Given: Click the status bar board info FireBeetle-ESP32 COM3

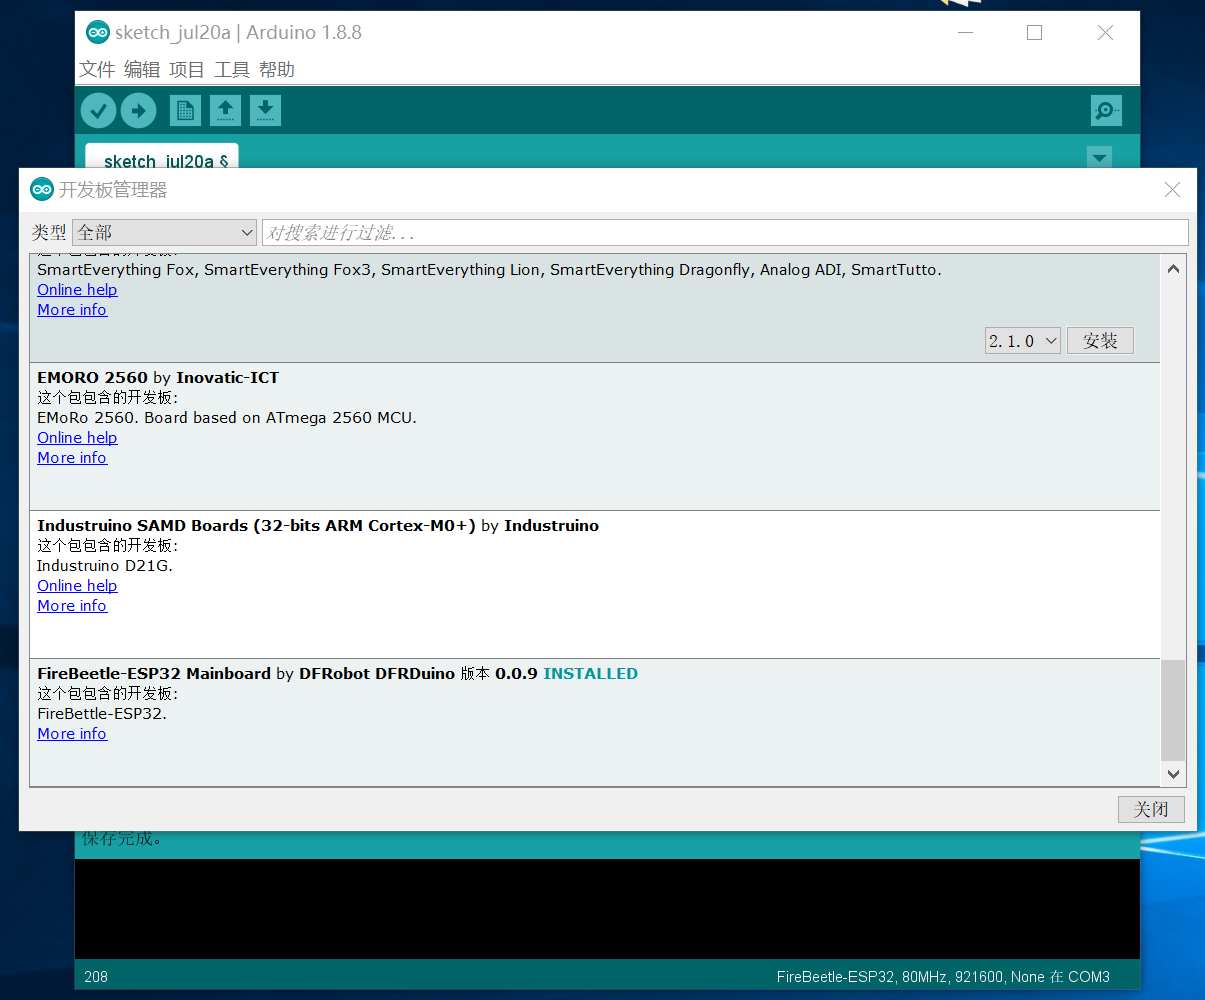Looking at the screenshot, I should click(943, 976).
